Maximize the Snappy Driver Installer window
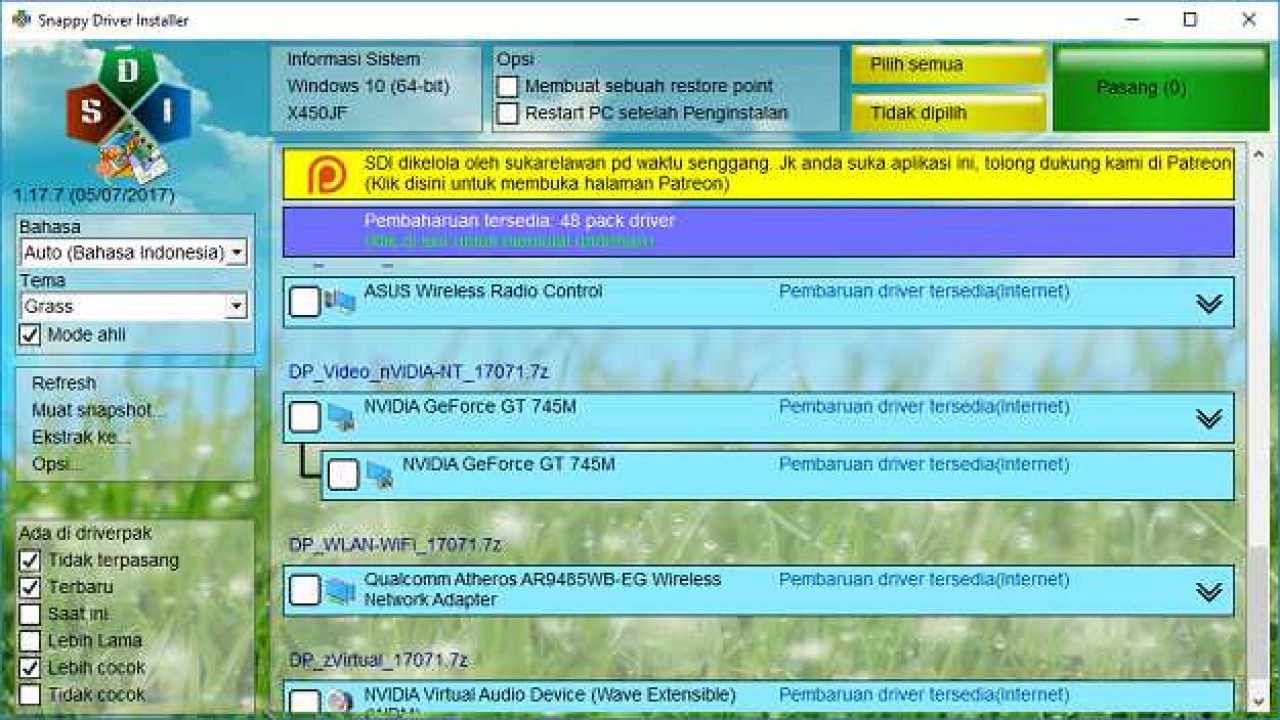This screenshot has width=1280, height=720. (1190, 19)
